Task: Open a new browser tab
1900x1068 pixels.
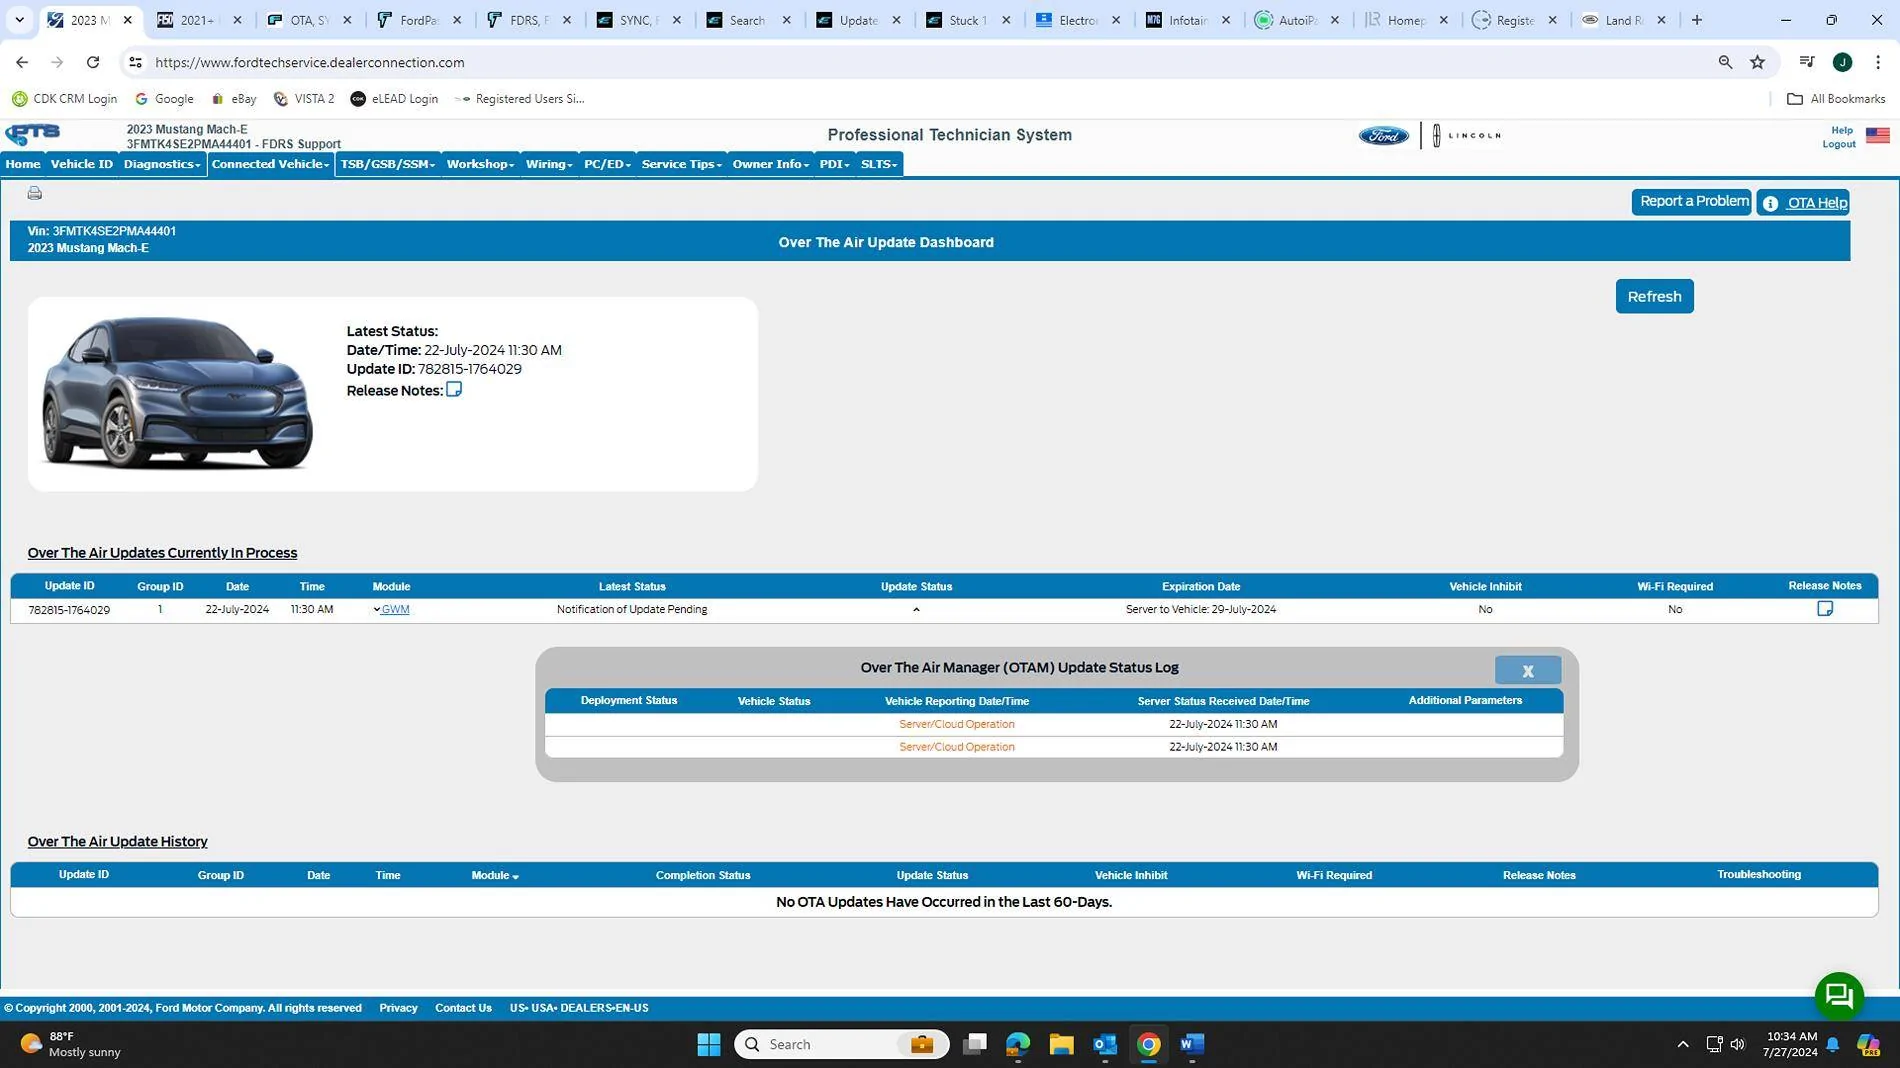Action: click(1697, 20)
